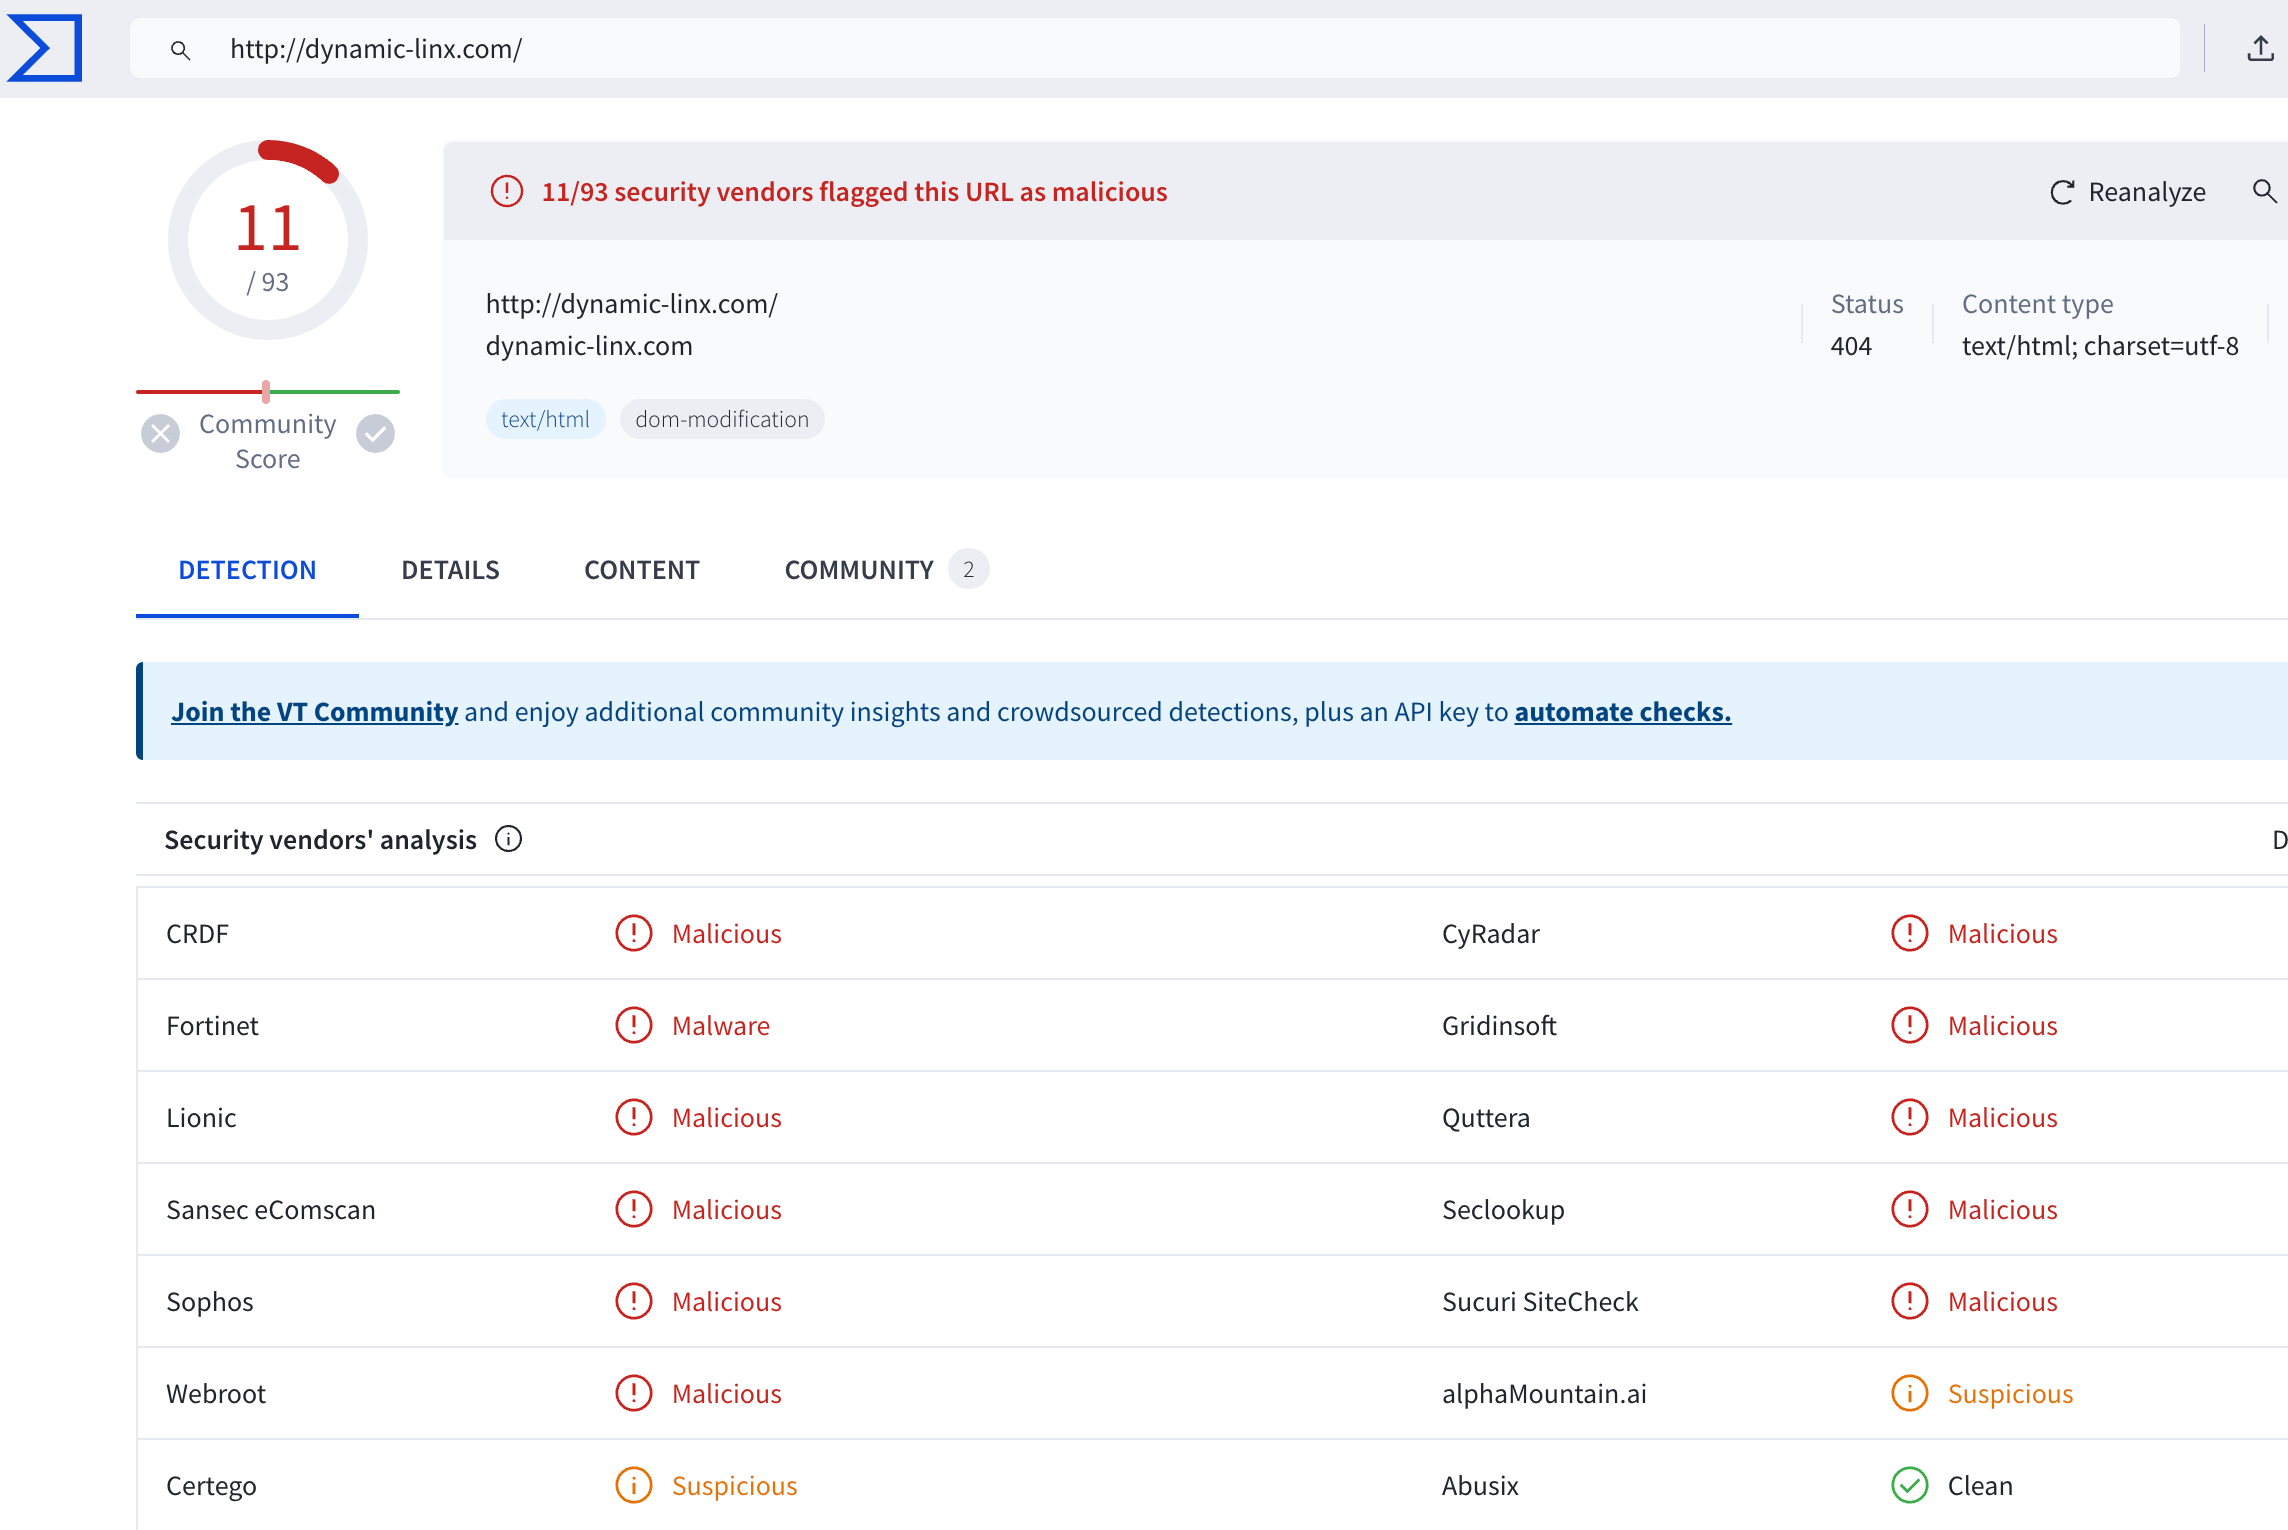Click the search magnifier icon in URL bar
The image size is (2288, 1530).
[180, 50]
